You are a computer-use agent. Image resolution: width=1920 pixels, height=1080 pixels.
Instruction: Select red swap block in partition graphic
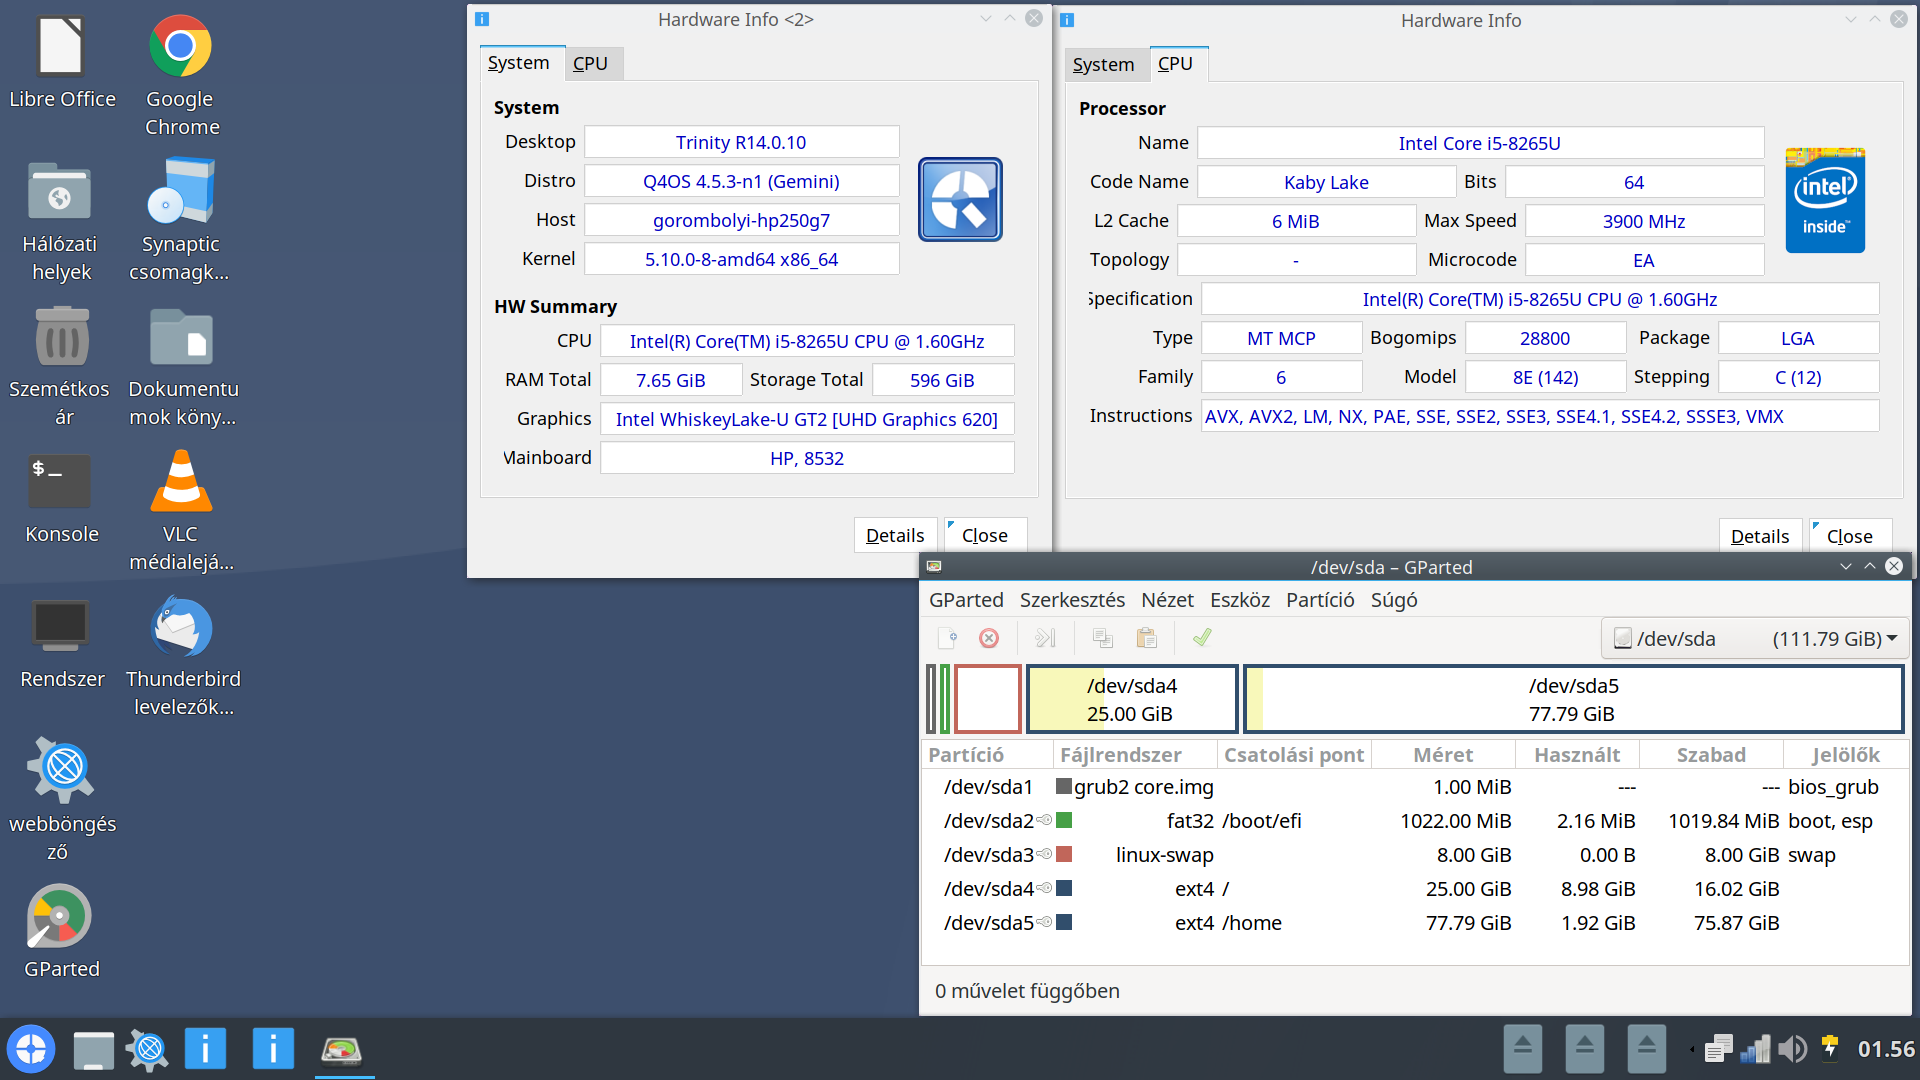(x=988, y=699)
